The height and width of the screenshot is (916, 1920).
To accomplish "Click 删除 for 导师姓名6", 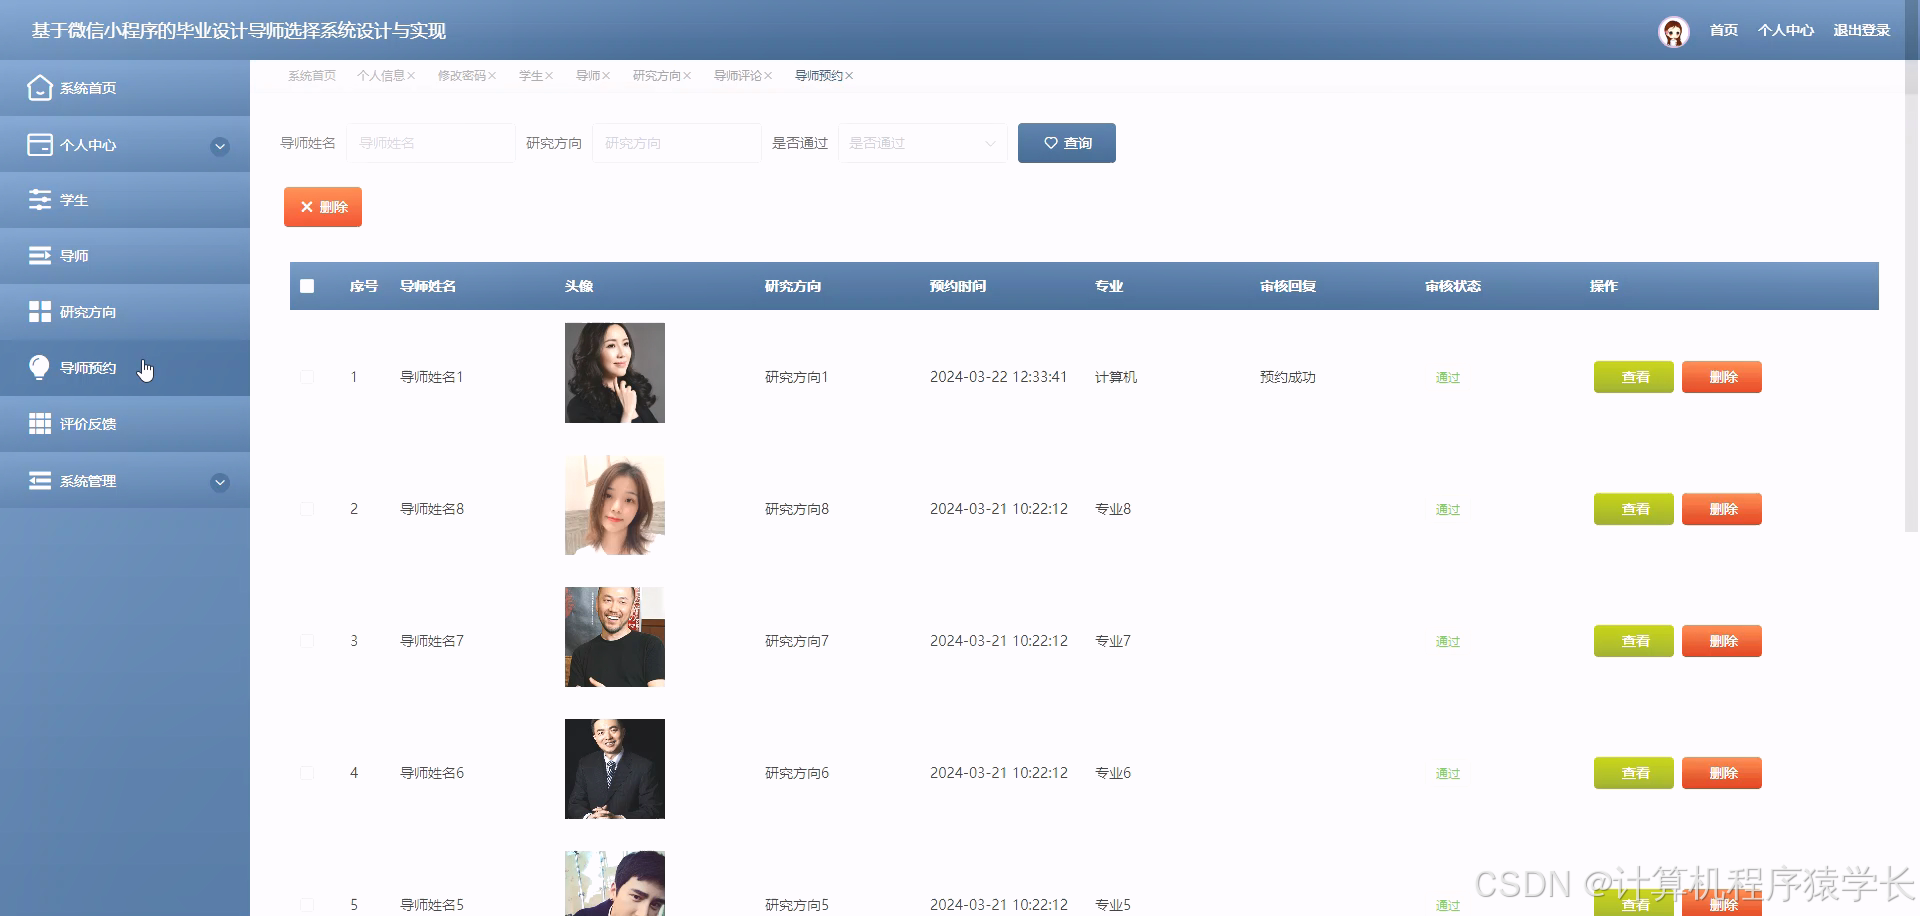I will [1722, 773].
